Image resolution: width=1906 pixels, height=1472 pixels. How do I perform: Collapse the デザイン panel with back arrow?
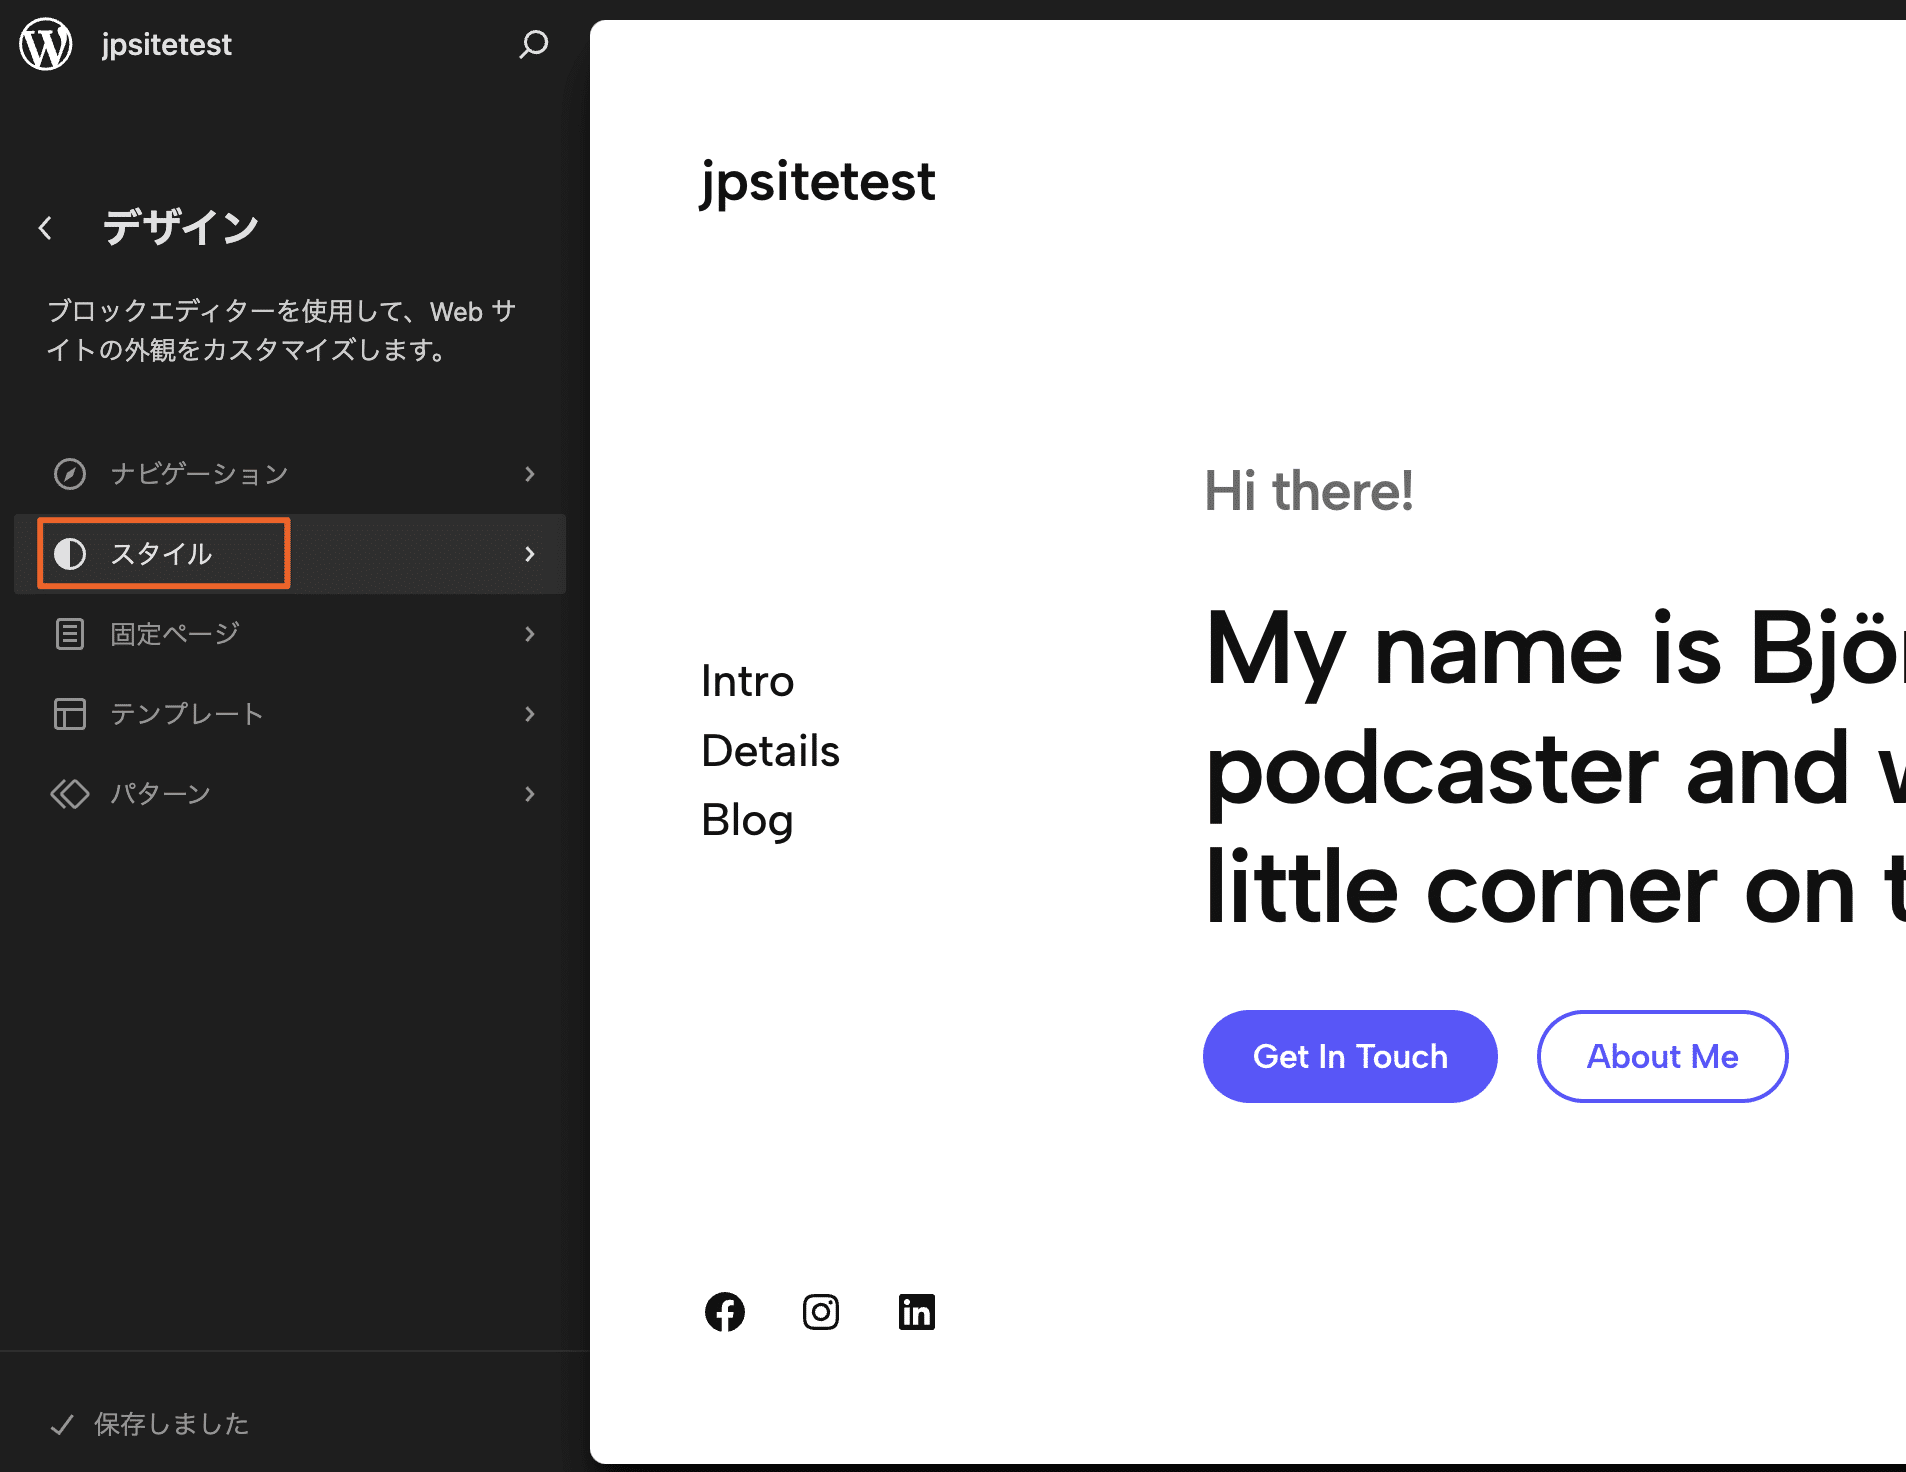pyautogui.click(x=46, y=228)
